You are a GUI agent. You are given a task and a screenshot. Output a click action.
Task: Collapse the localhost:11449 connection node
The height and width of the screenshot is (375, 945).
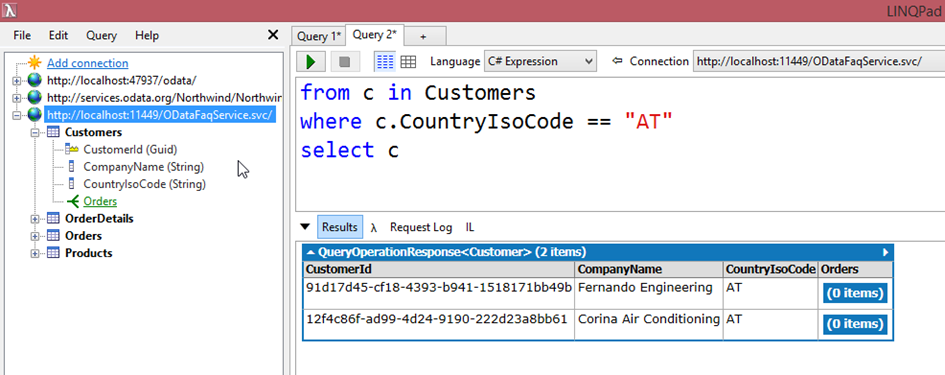point(17,115)
